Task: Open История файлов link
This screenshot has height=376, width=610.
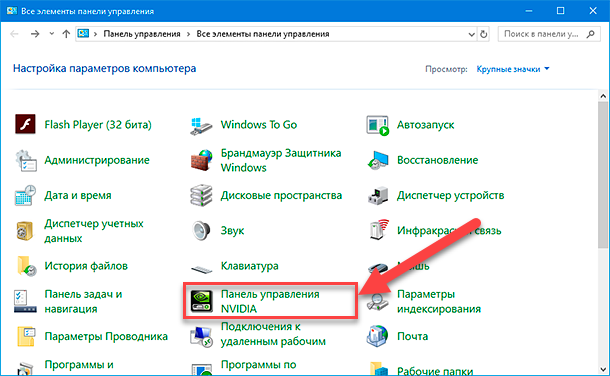Action: click(86, 266)
